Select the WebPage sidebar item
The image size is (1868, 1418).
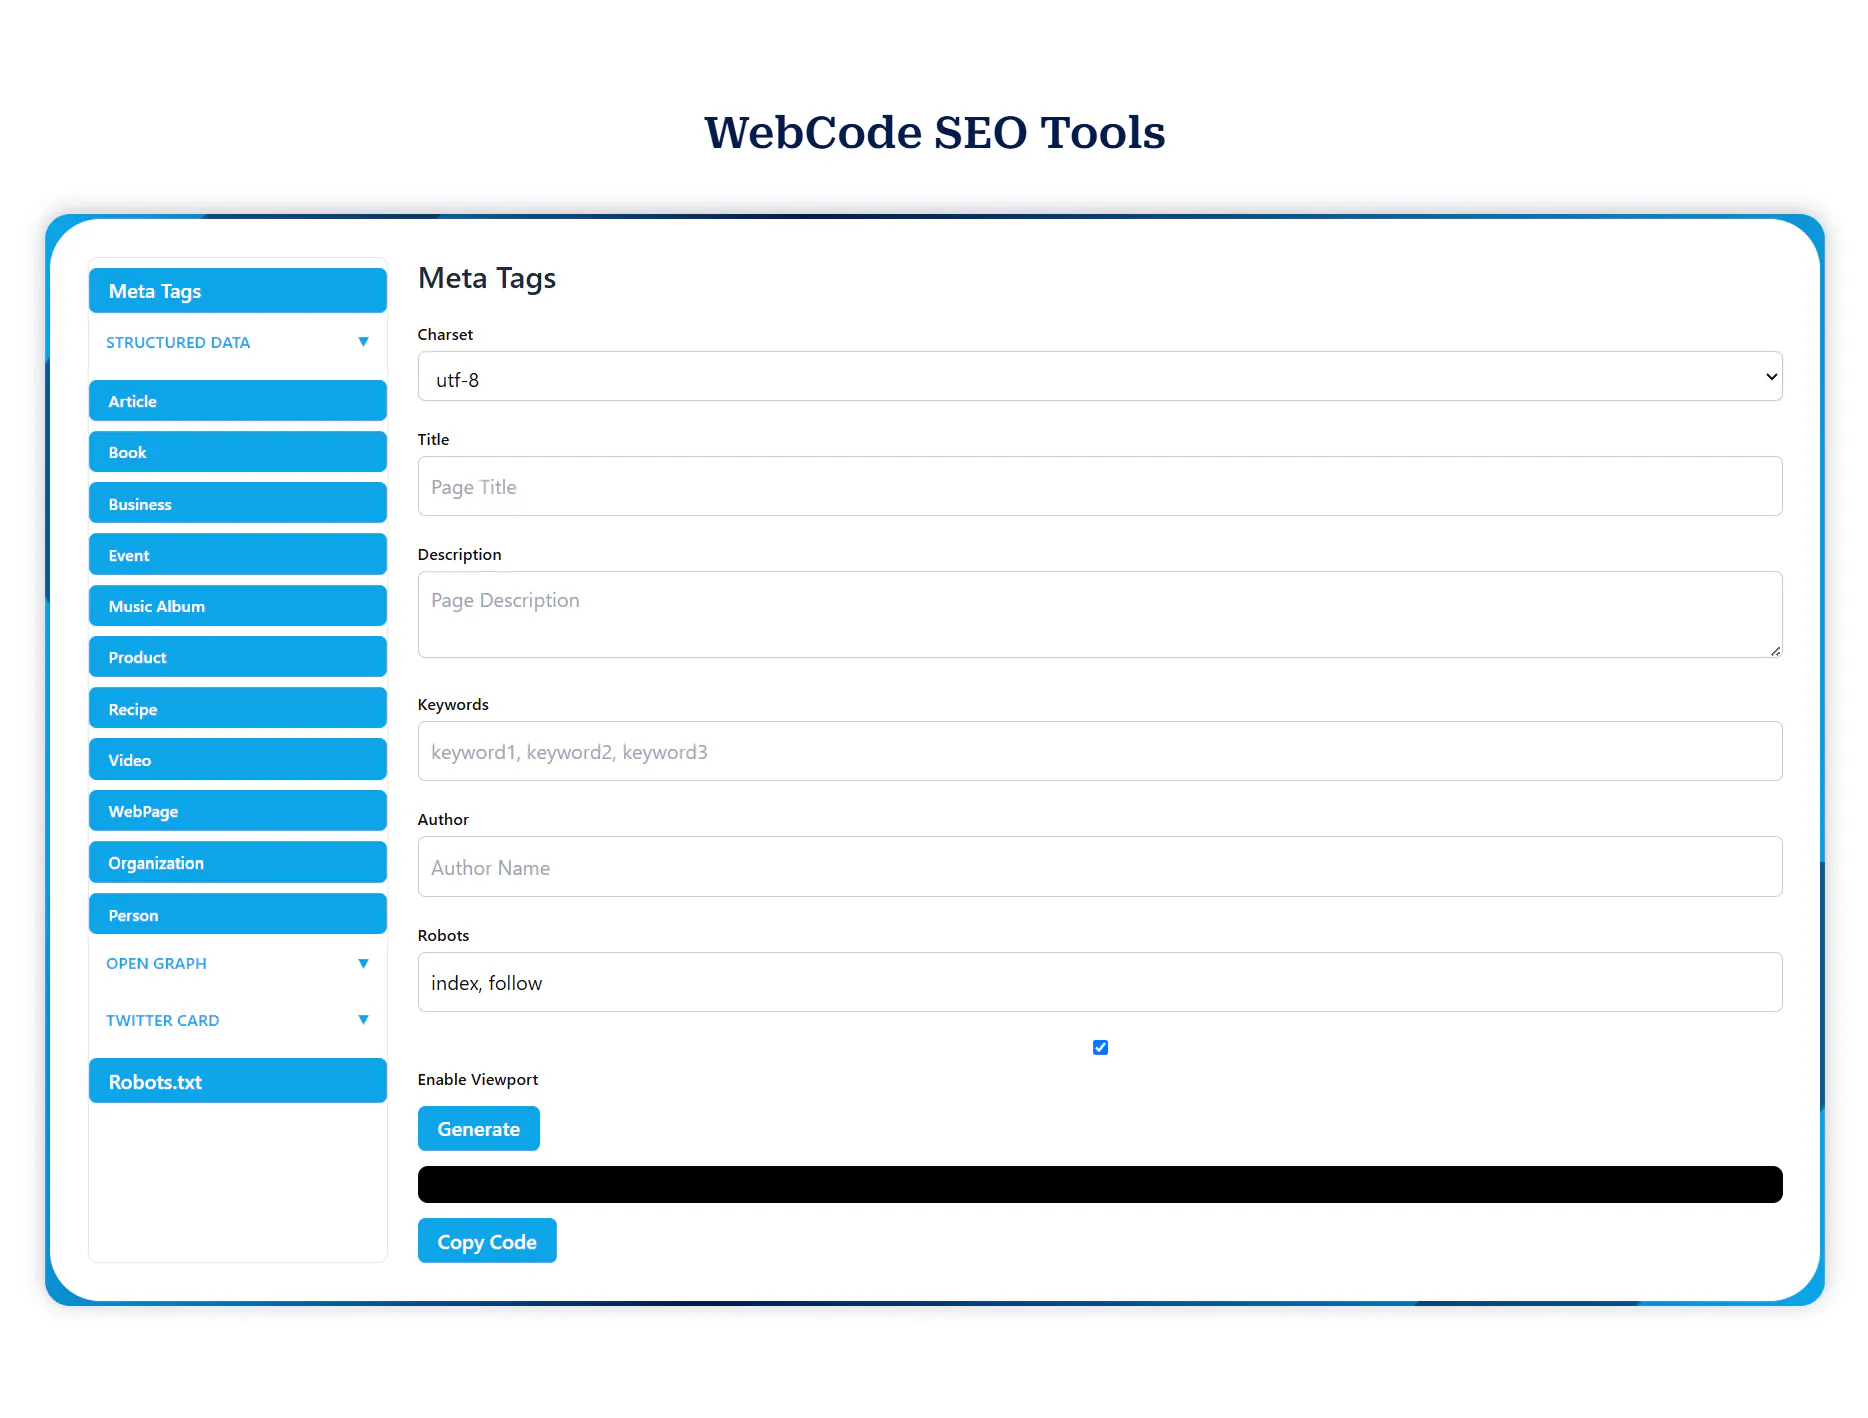[238, 811]
